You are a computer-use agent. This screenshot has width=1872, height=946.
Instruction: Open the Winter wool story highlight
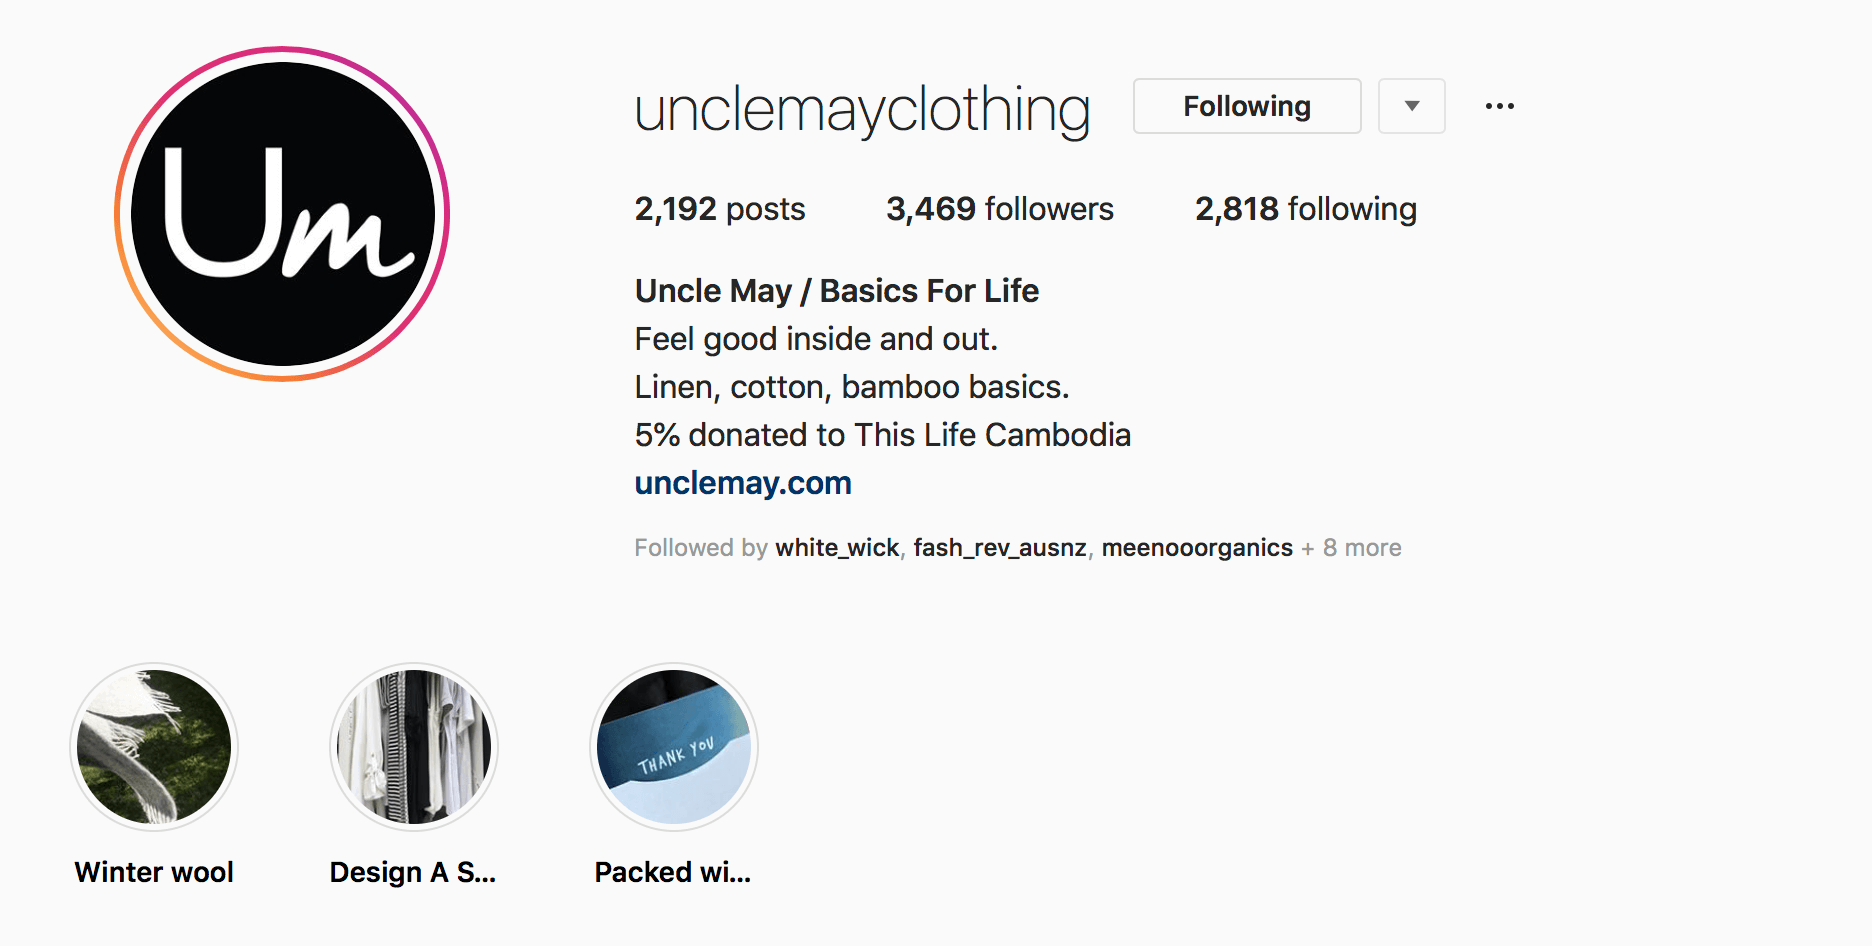click(153, 746)
